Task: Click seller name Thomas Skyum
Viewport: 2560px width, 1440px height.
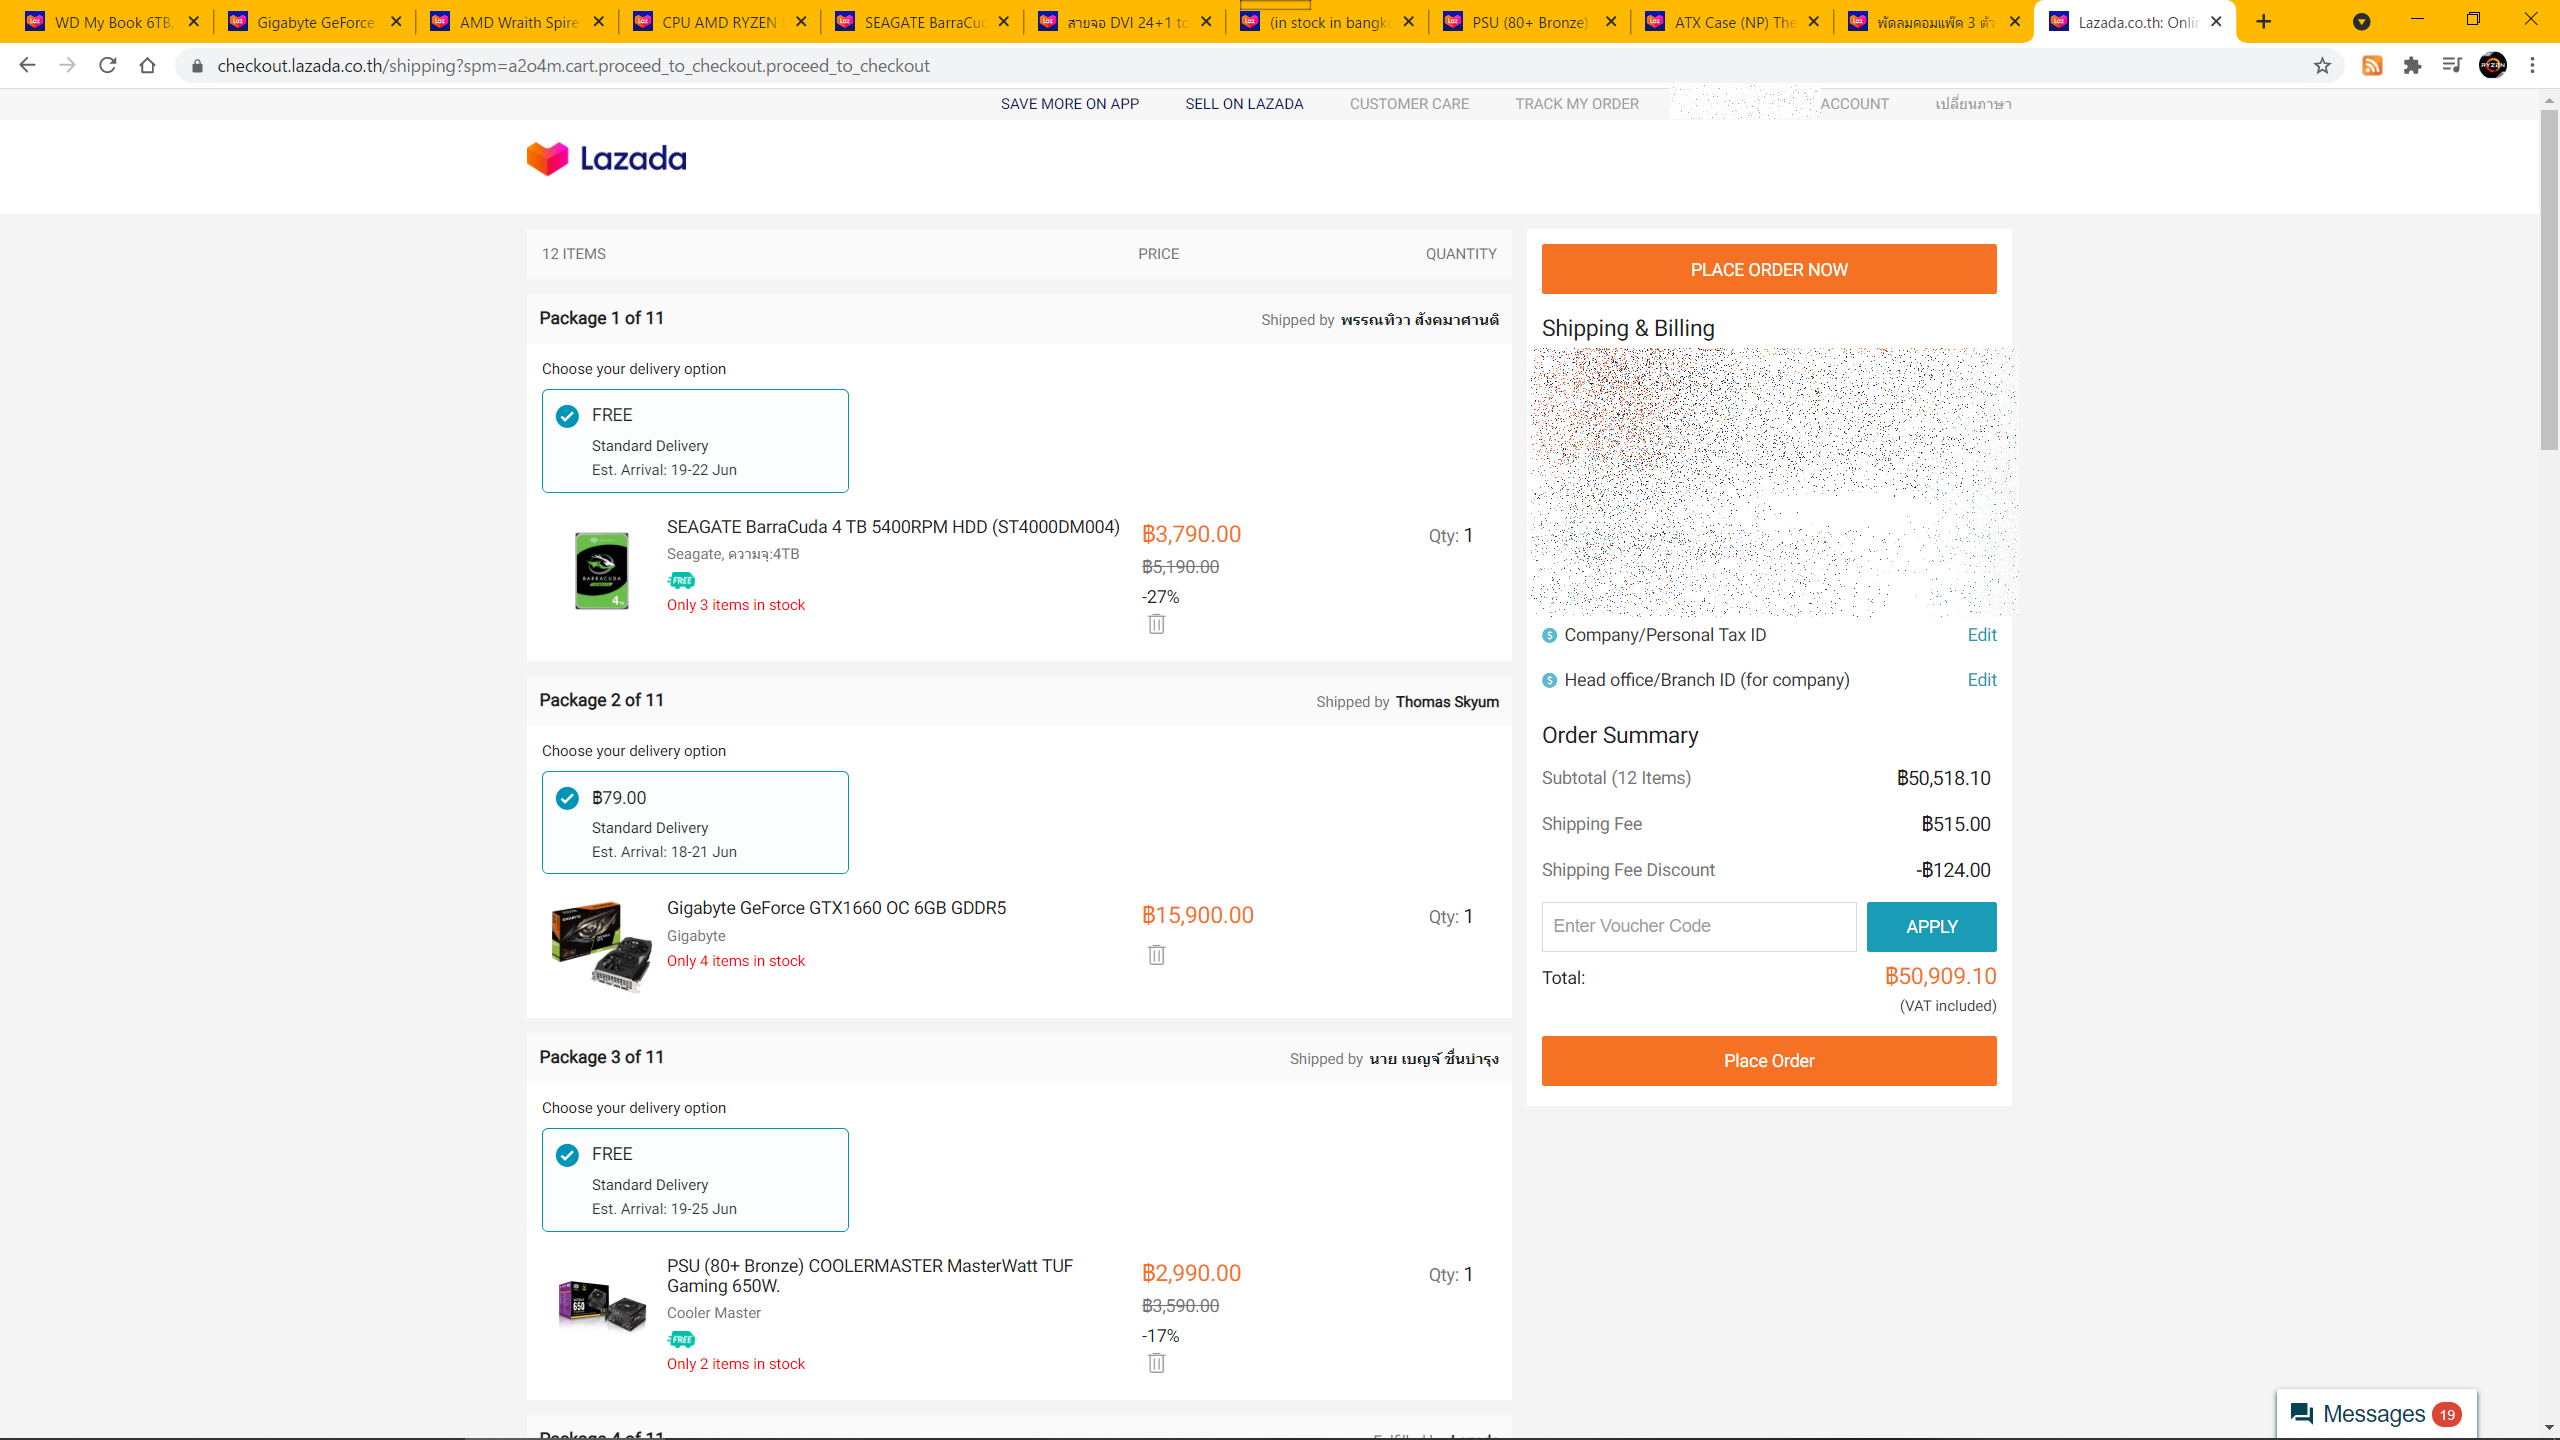Action: click(1447, 702)
